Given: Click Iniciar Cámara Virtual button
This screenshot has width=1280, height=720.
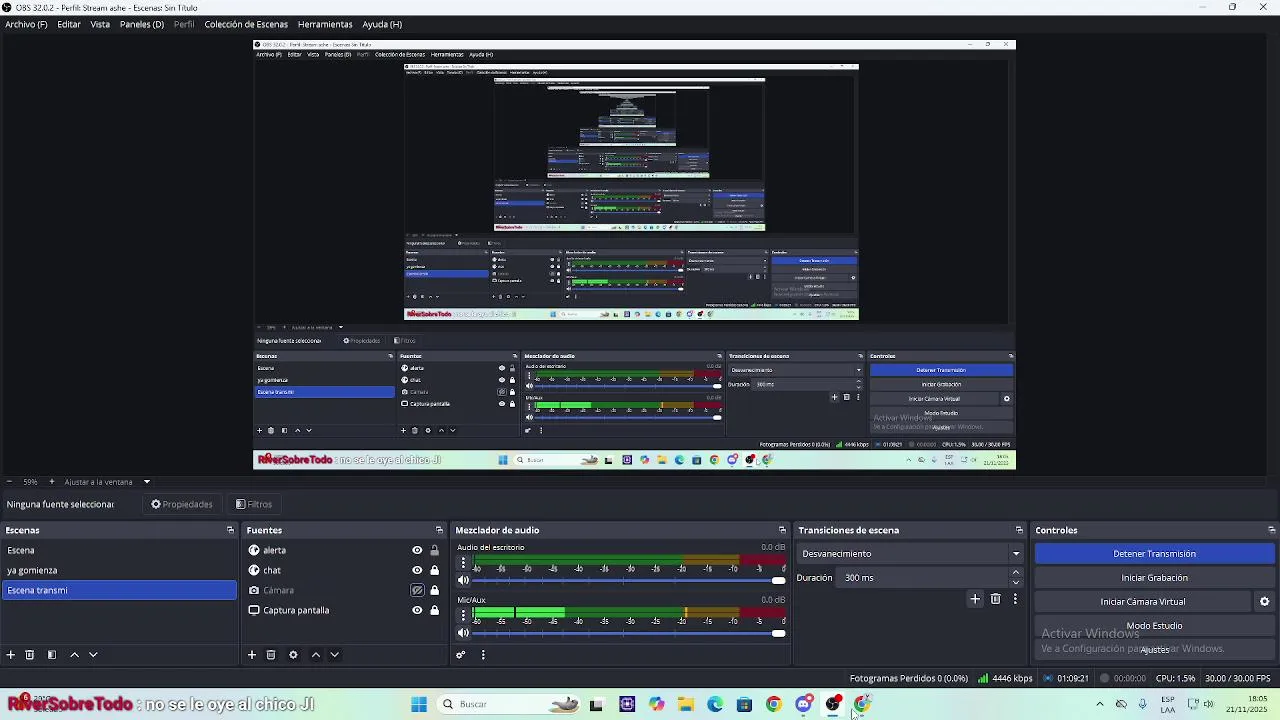Looking at the screenshot, I should pyautogui.click(x=1143, y=602).
